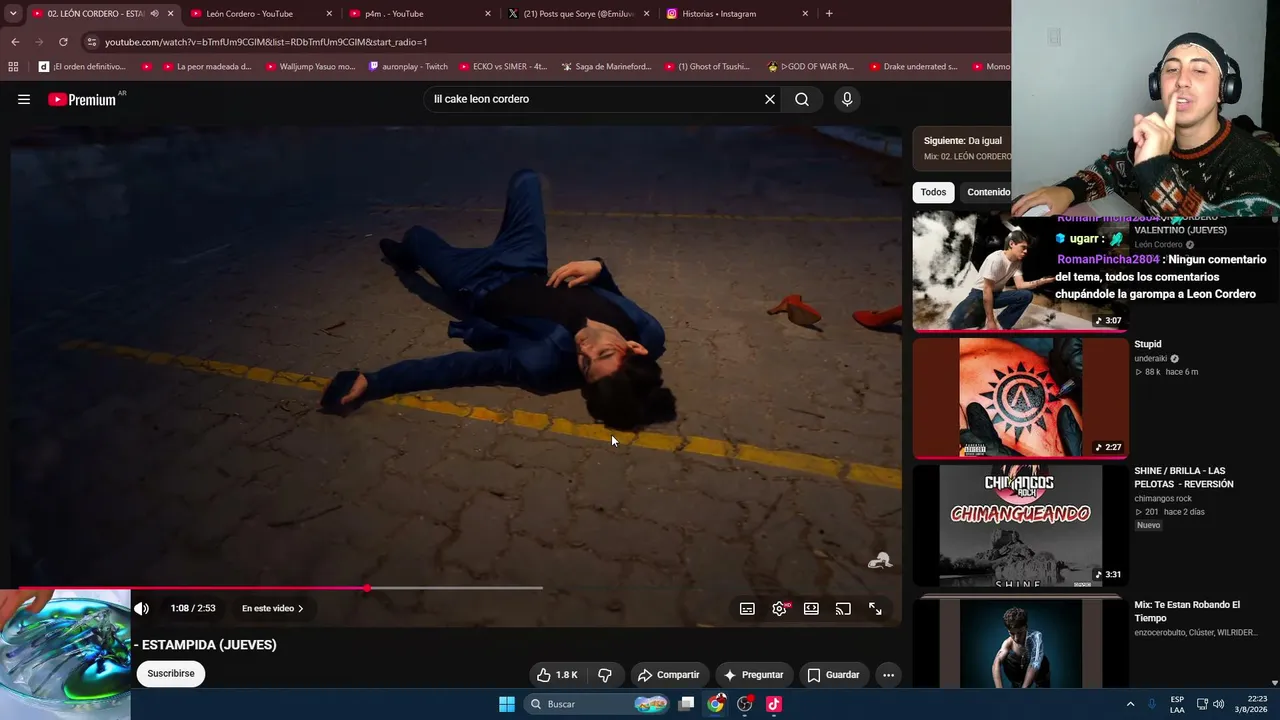
Task: Open the OBS Studio taskbar icon
Action: click(744, 704)
